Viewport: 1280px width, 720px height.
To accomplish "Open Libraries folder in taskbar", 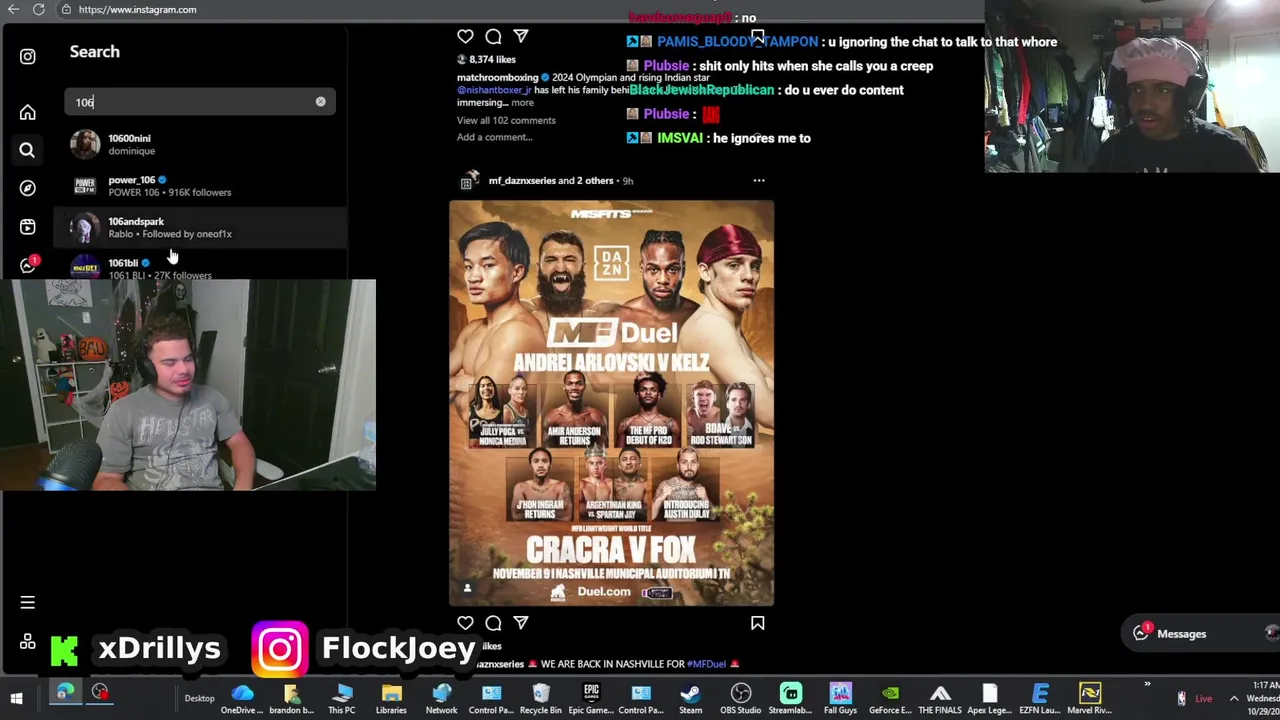I will point(391,698).
